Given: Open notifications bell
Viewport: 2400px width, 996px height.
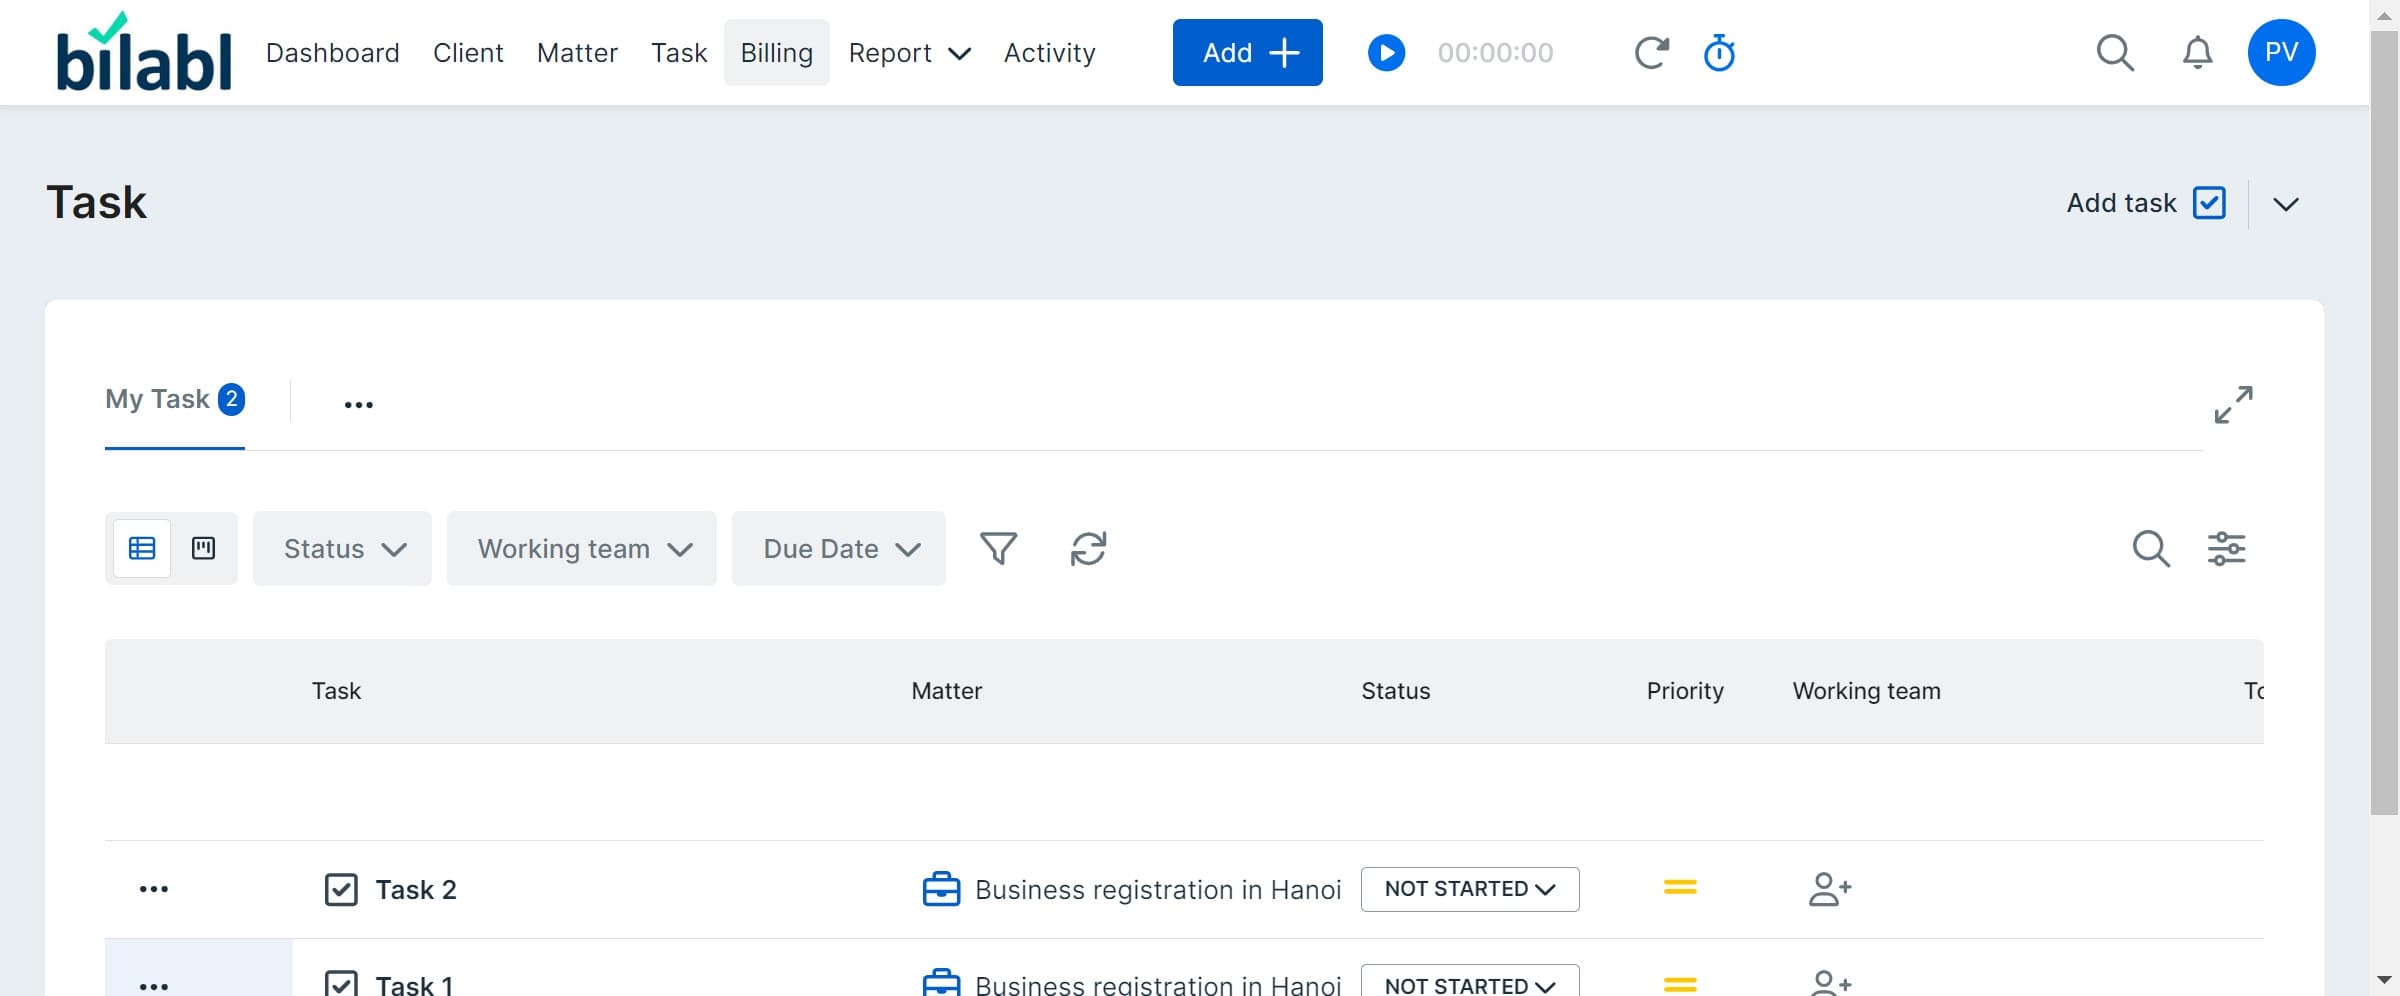Looking at the screenshot, I should click(x=2197, y=52).
